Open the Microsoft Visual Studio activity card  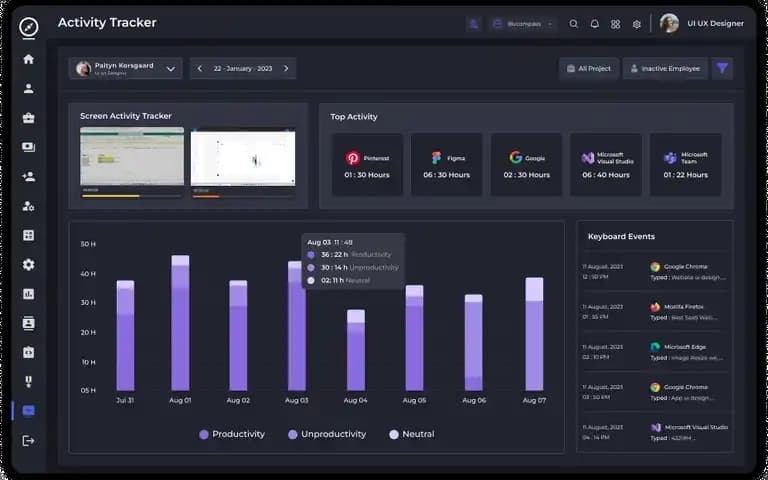606,165
